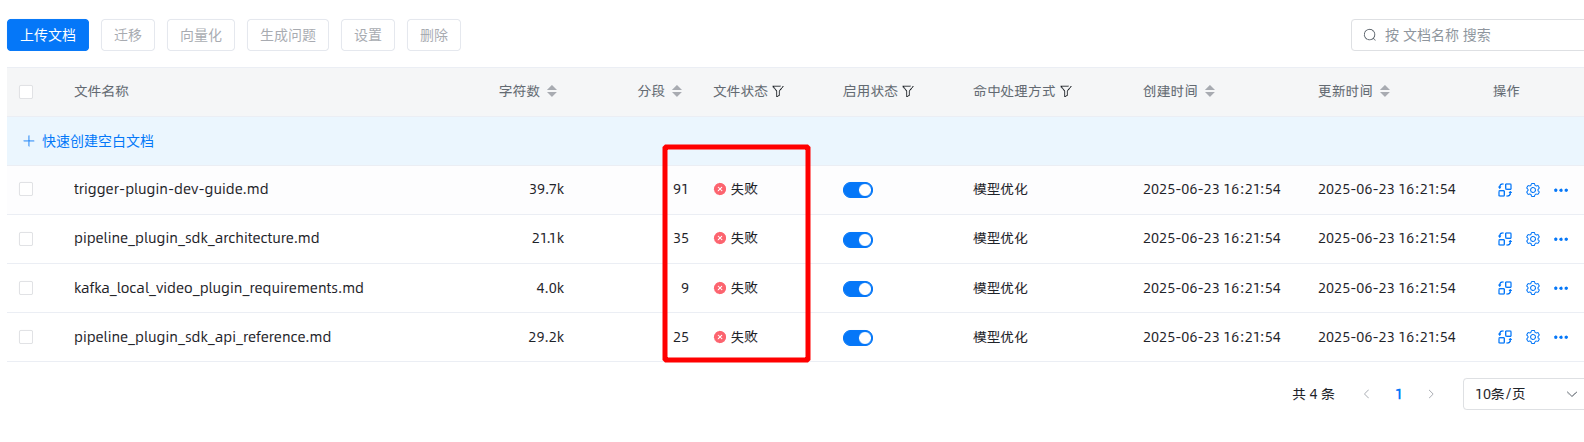The height and width of the screenshot is (442, 1584).
Task: Open more options for kafka_local_video_plugin_requirements.md
Action: 1561,288
